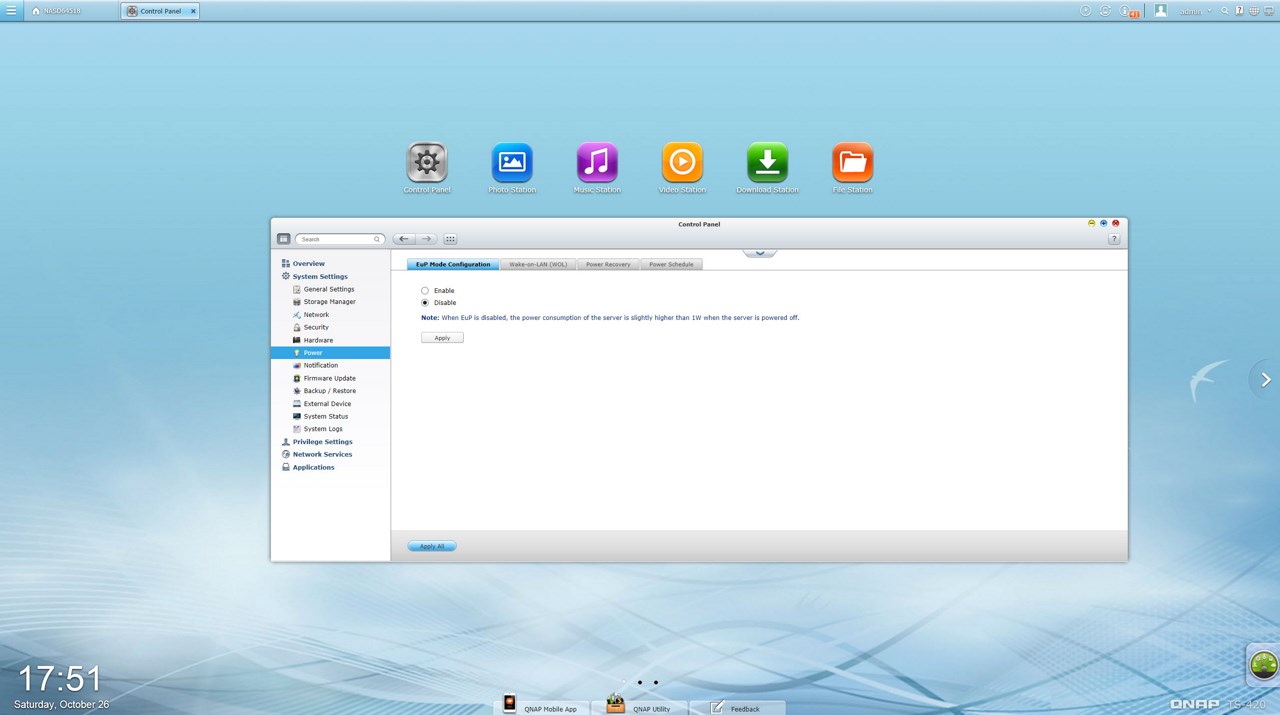Switch to EuP Mode Configuration tab
The image size is (1280, 715).
453,265
